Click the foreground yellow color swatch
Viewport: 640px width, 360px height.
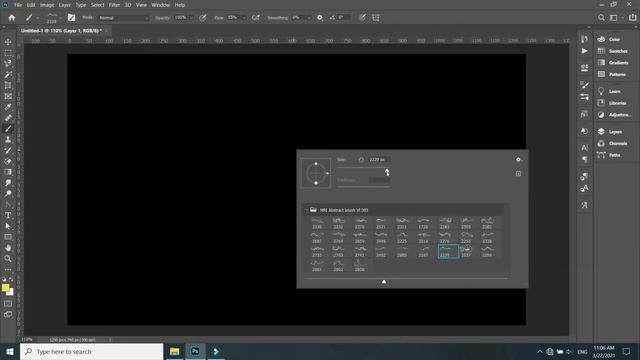coord(5,288)
